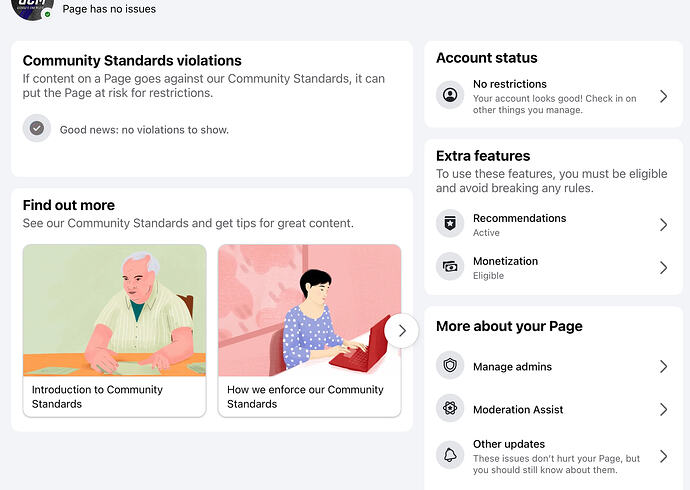The height and width of the screenshot is (490, 690).
Task: Click the Page profile picture avatar
Action: pyautogui.click(x=32, y=7)
